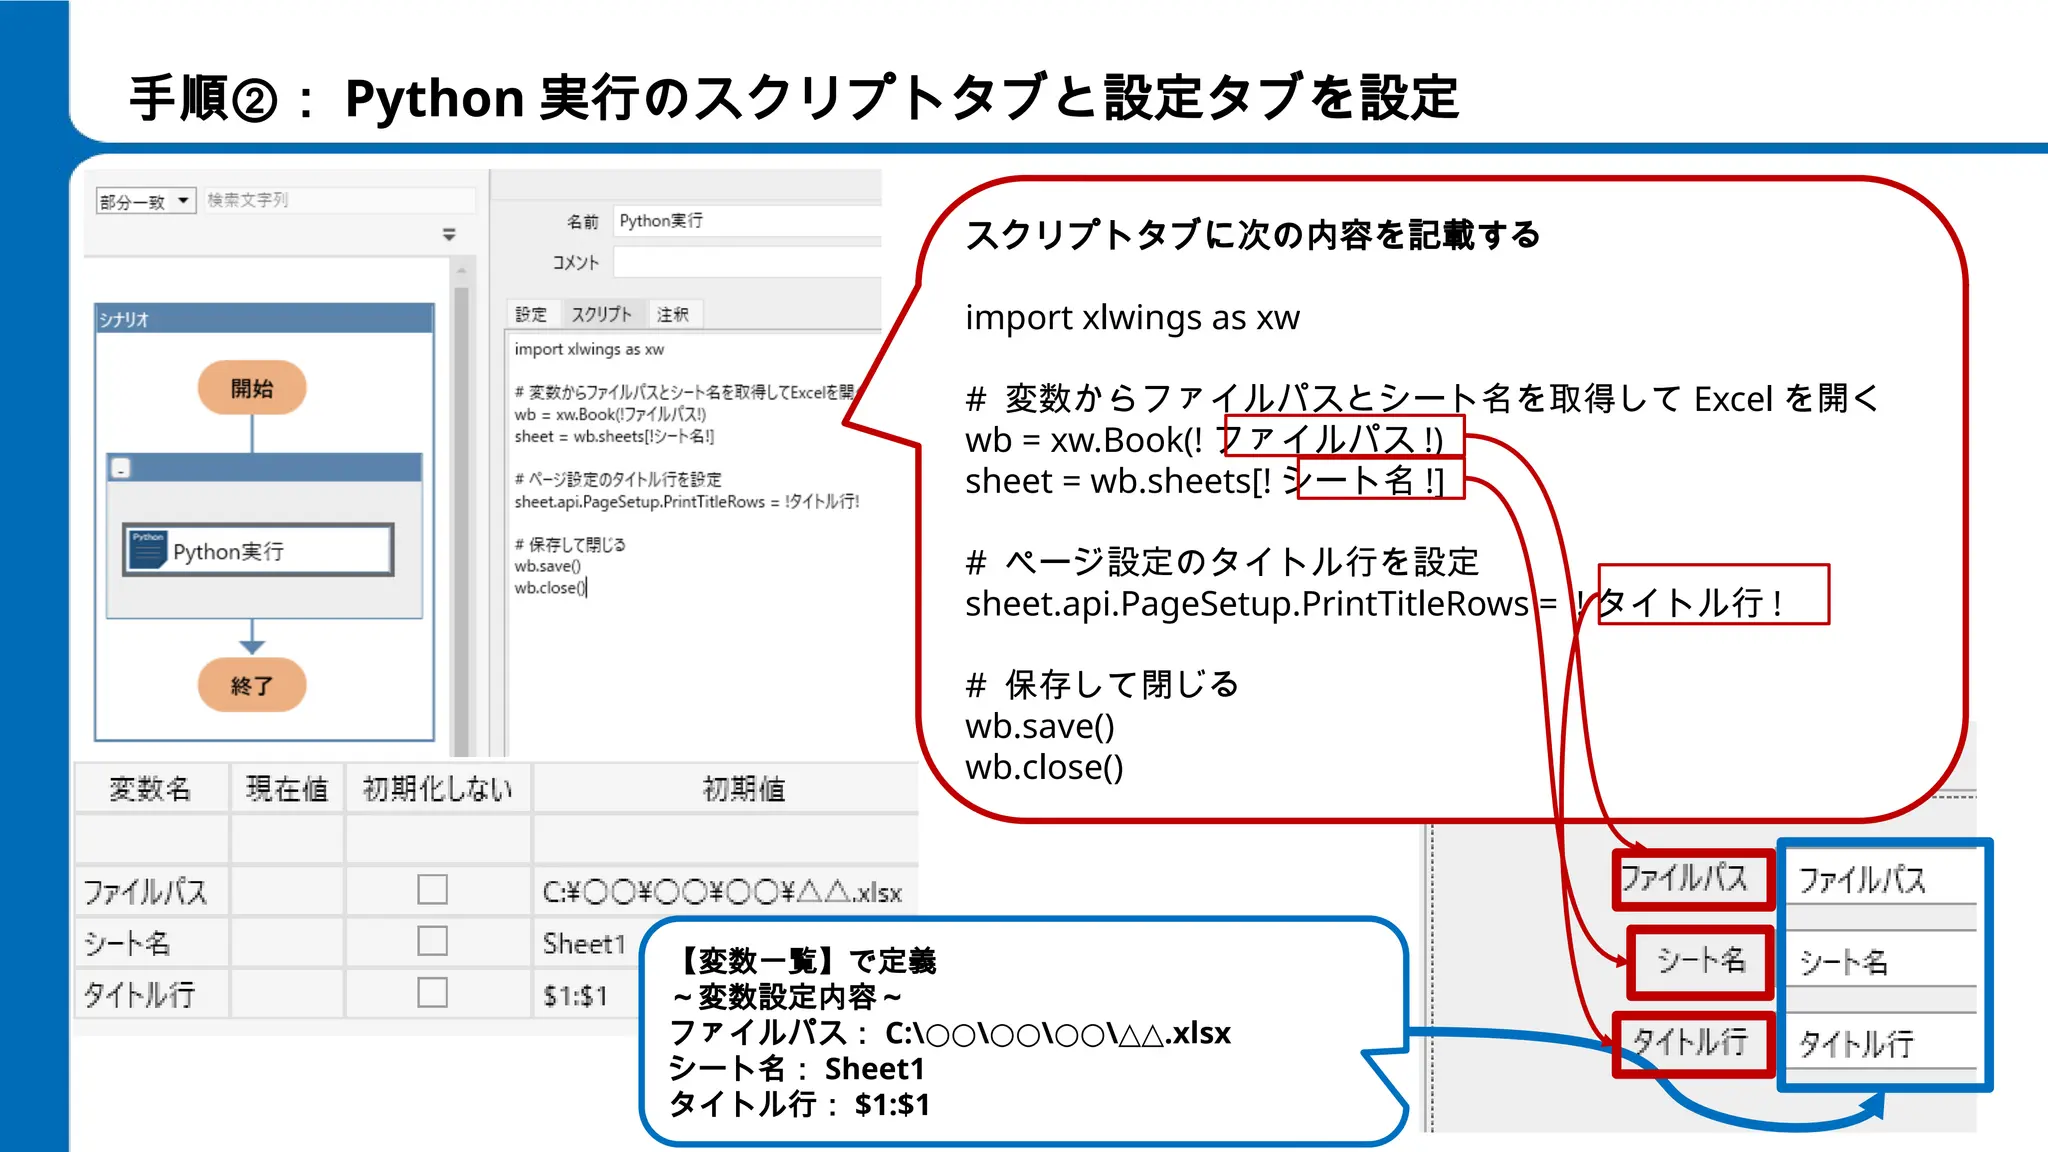2048x1152 pixels.
Task: Select the Python実行 node label
Action: (x=228, y=551)
